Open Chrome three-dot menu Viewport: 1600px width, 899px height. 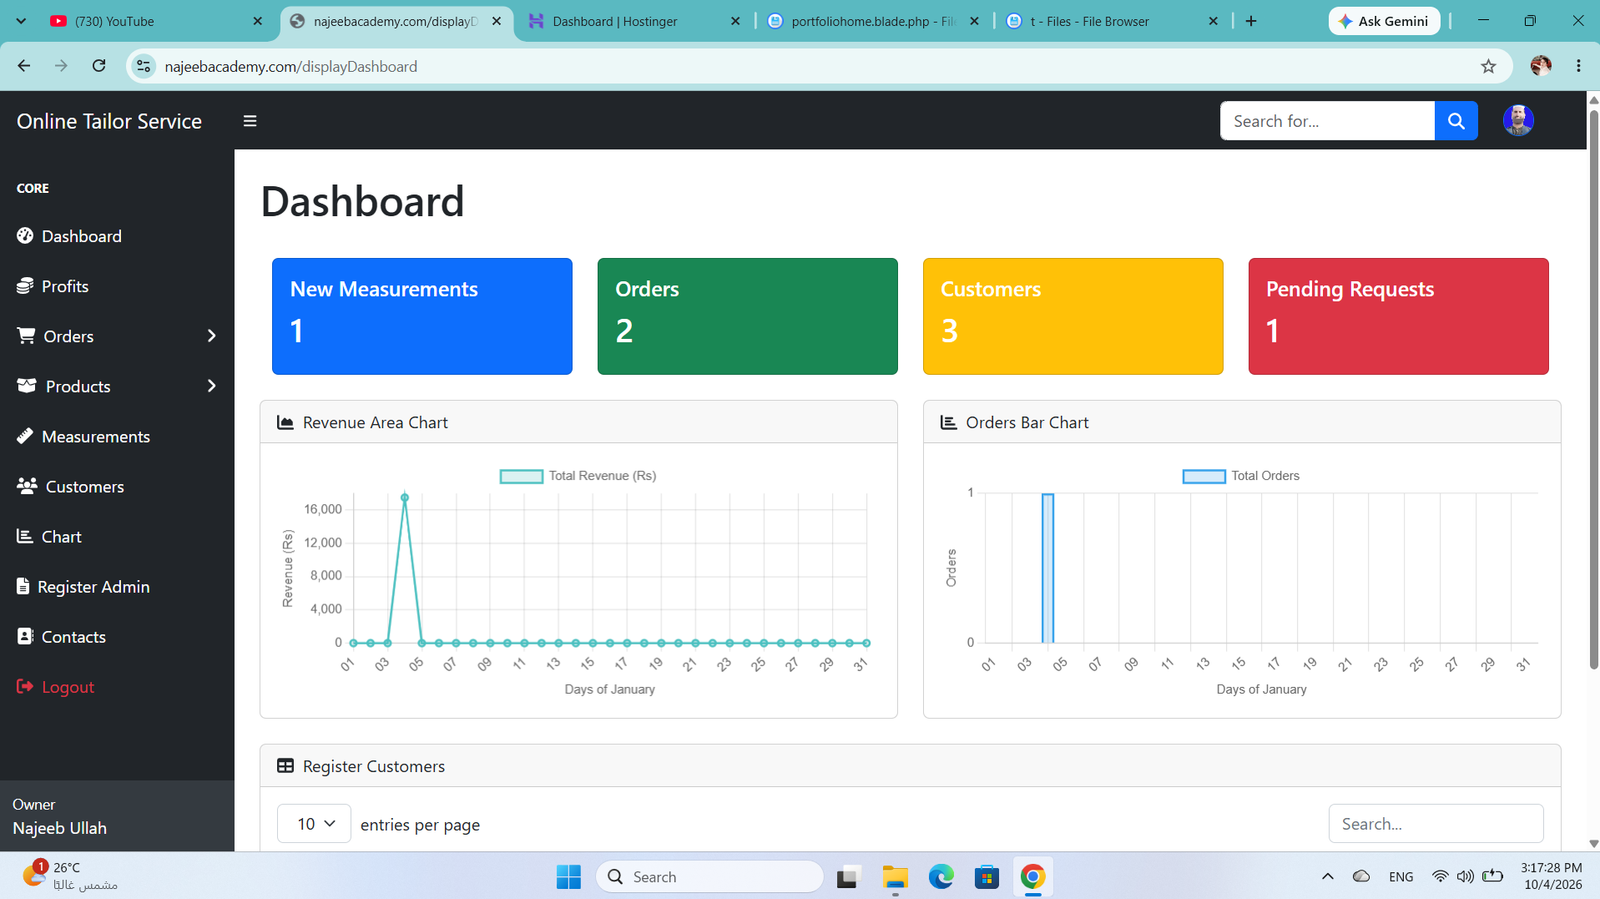(1579, 66)
